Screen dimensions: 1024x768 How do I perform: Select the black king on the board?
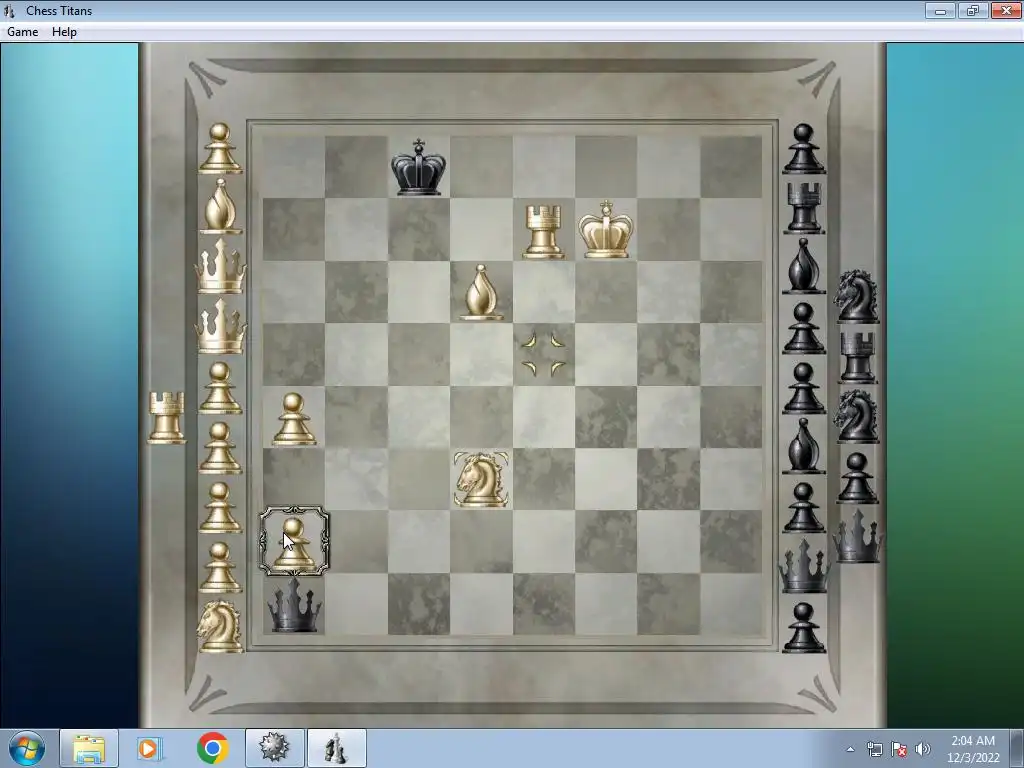419,167
